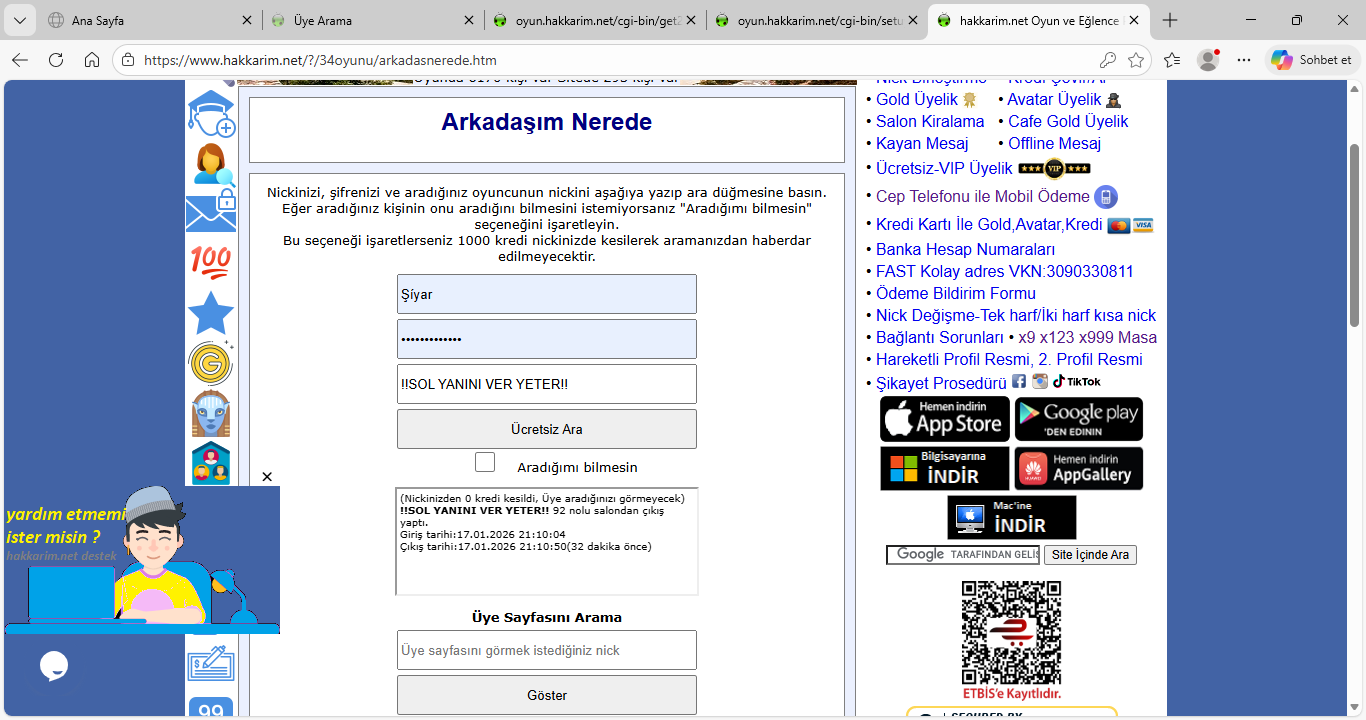Add this page to favorites
This screenshot has width=1366, height=720.
pyautogui.click(x=1136, y=60)
